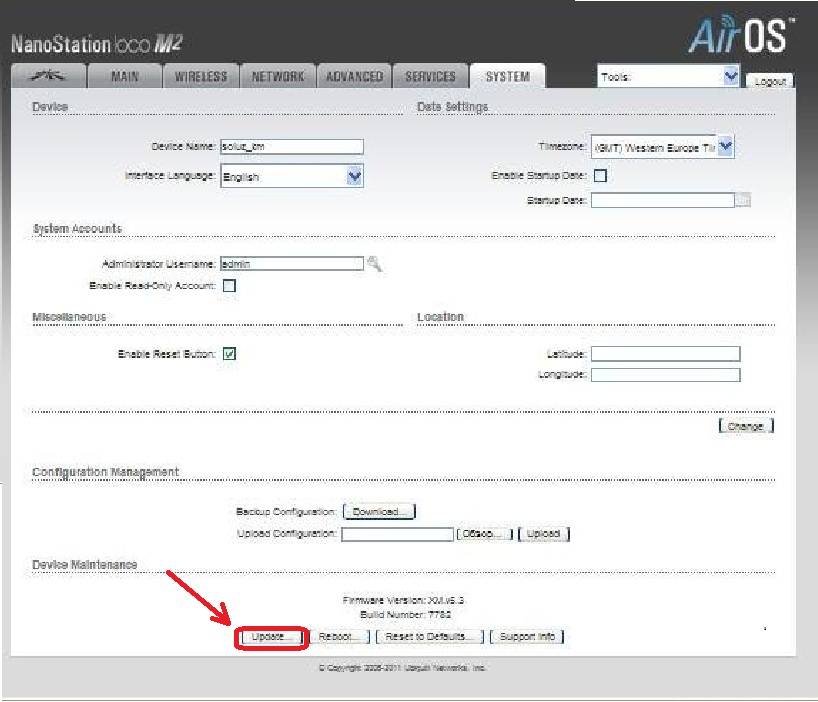Image resolution: width=818 pixels, height=702 pixels.
Task: Click the Upload Configuration file path field
Action: coord(397,534)
